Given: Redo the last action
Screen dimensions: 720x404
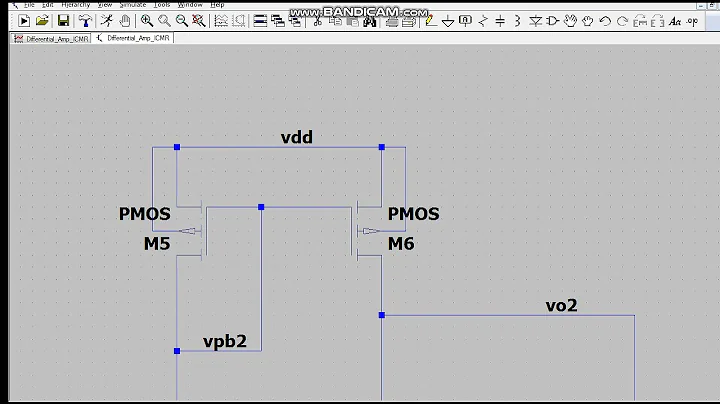Looking at the screenshot, I should pos(623,21).
